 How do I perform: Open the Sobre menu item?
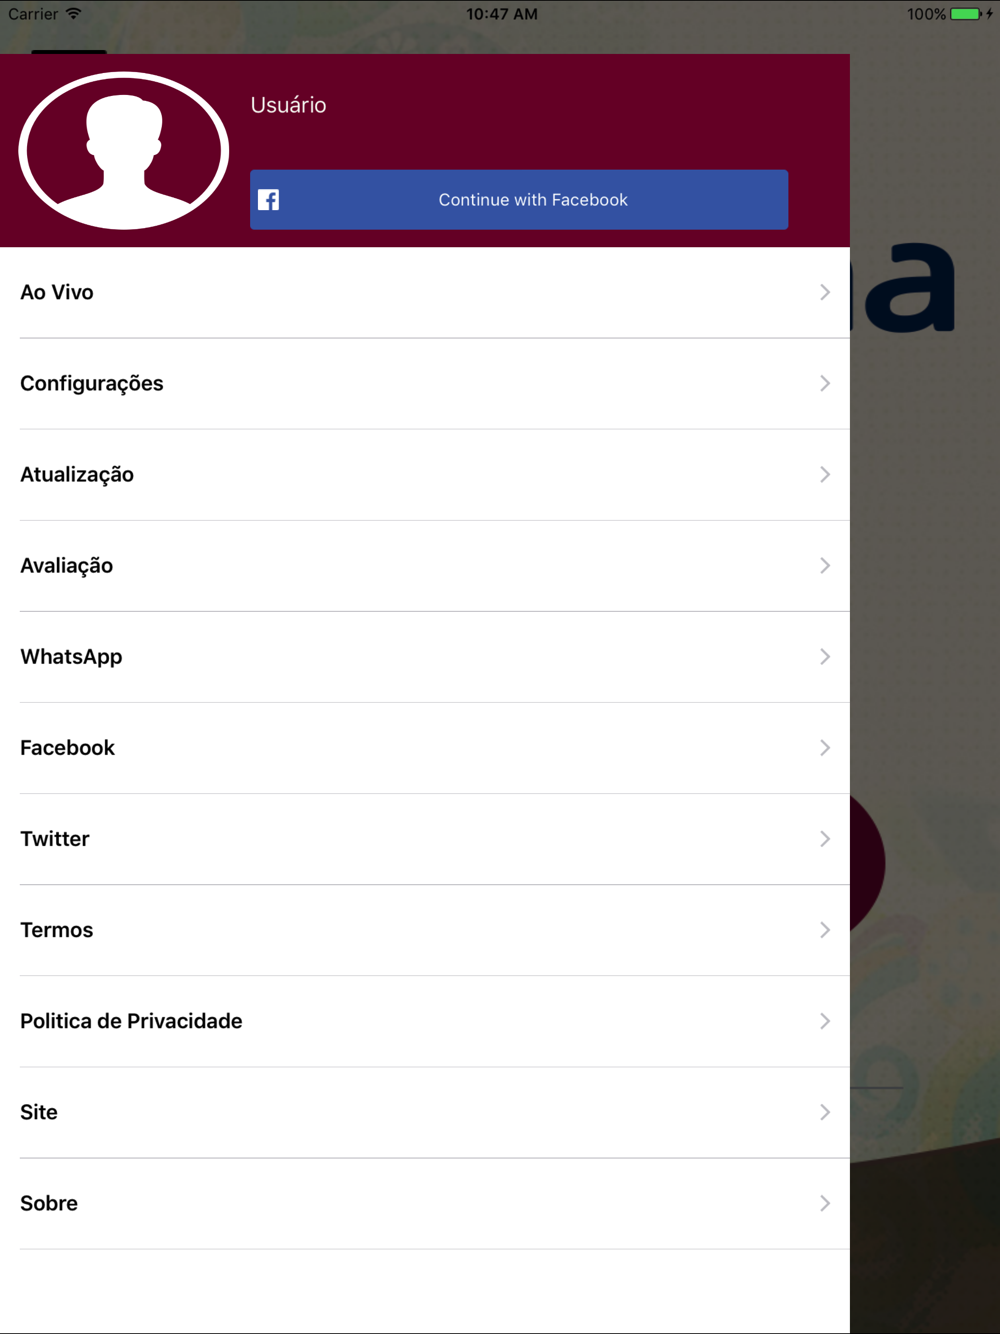[x=425, y=1203]
